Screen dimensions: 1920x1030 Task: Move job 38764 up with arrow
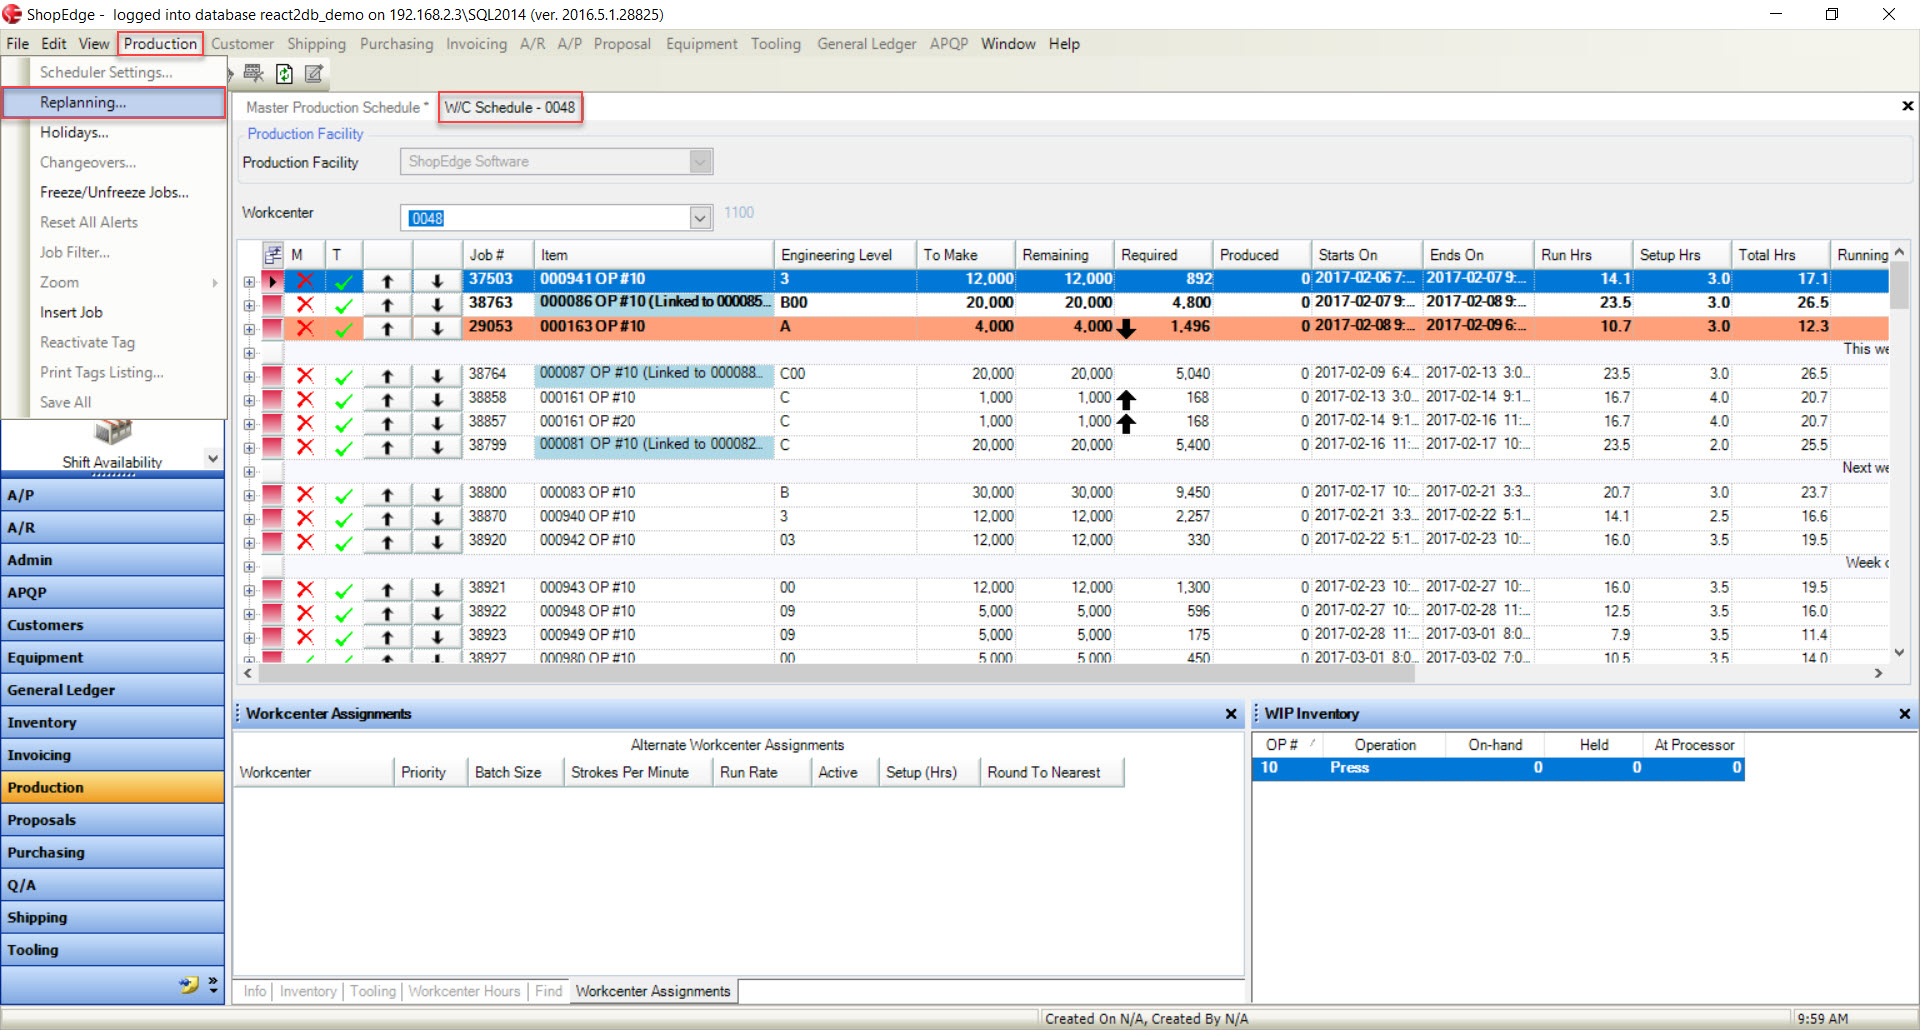click(x=388, y=376)
